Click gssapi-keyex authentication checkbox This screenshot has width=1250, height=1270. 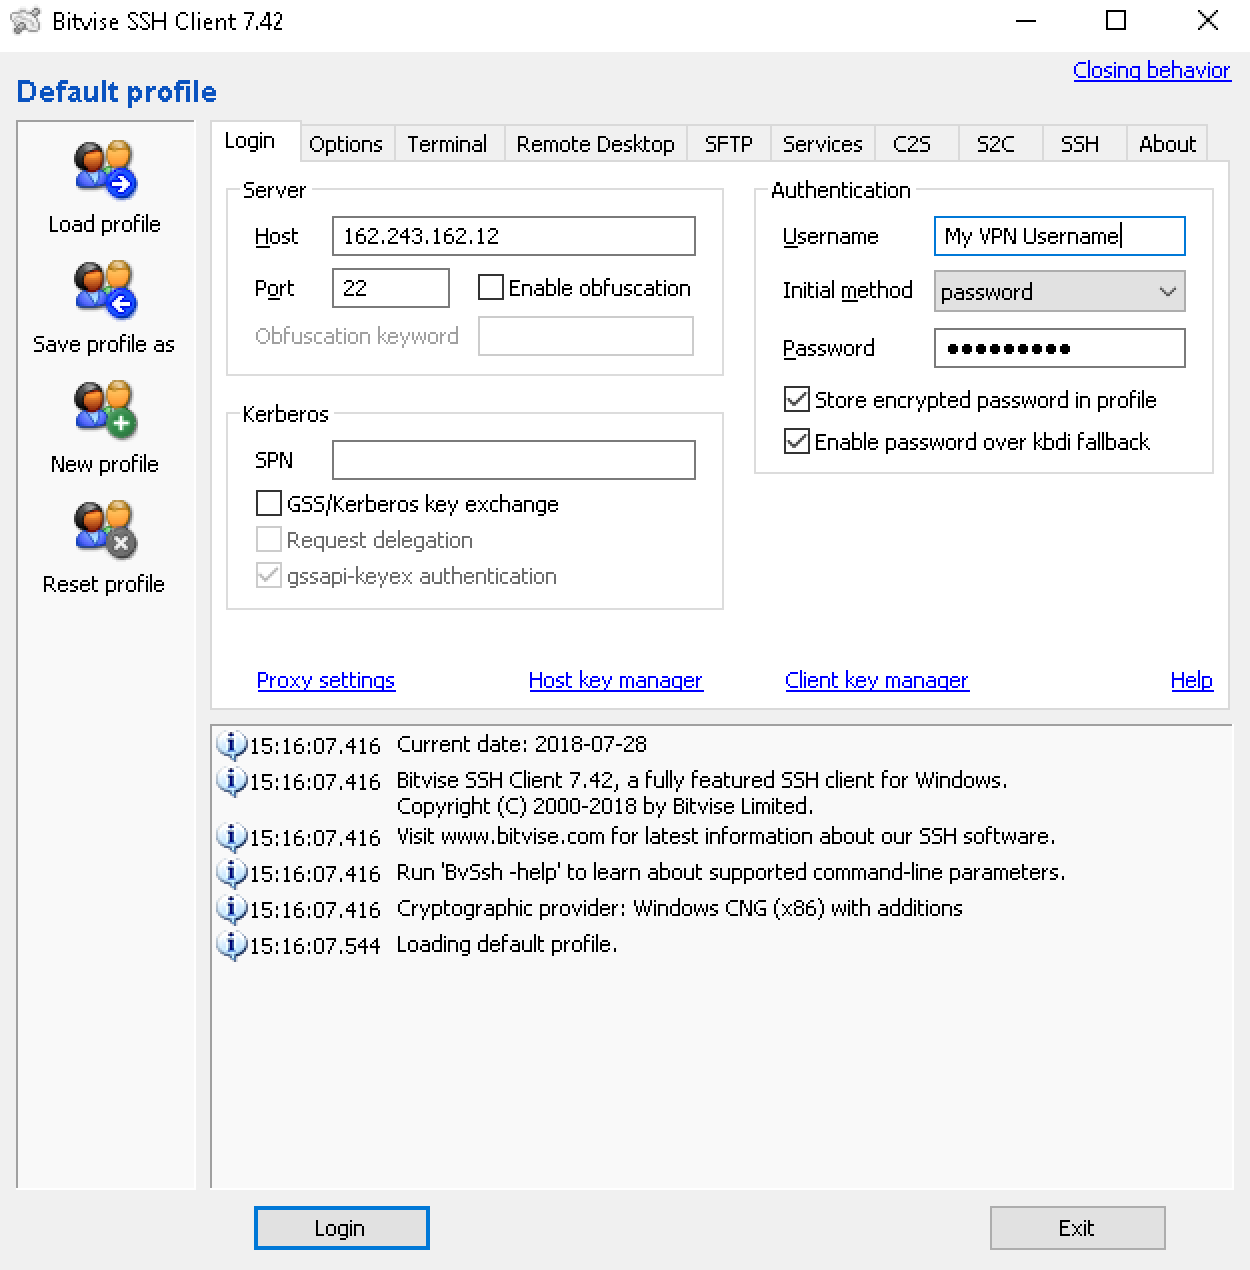point(269,576)
